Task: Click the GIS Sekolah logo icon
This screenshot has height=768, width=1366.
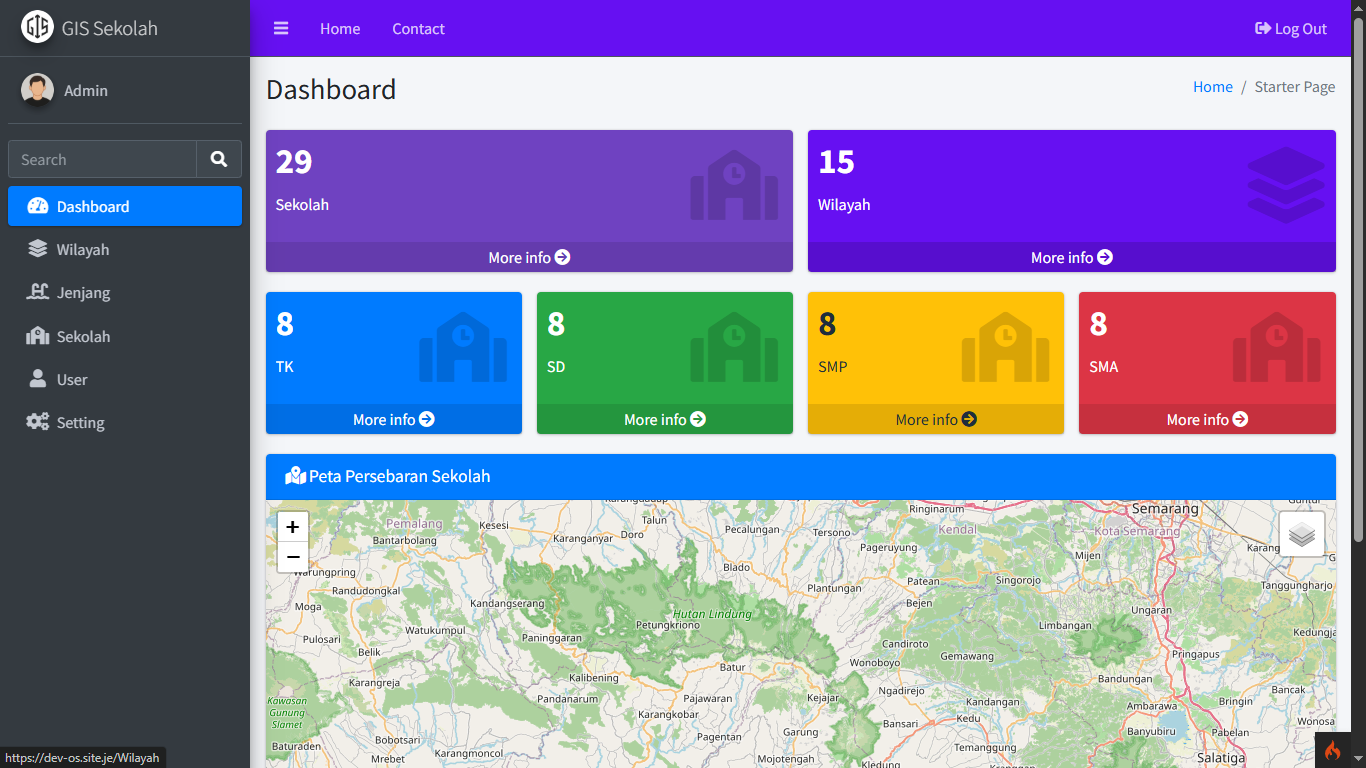Action: (37, 27)
